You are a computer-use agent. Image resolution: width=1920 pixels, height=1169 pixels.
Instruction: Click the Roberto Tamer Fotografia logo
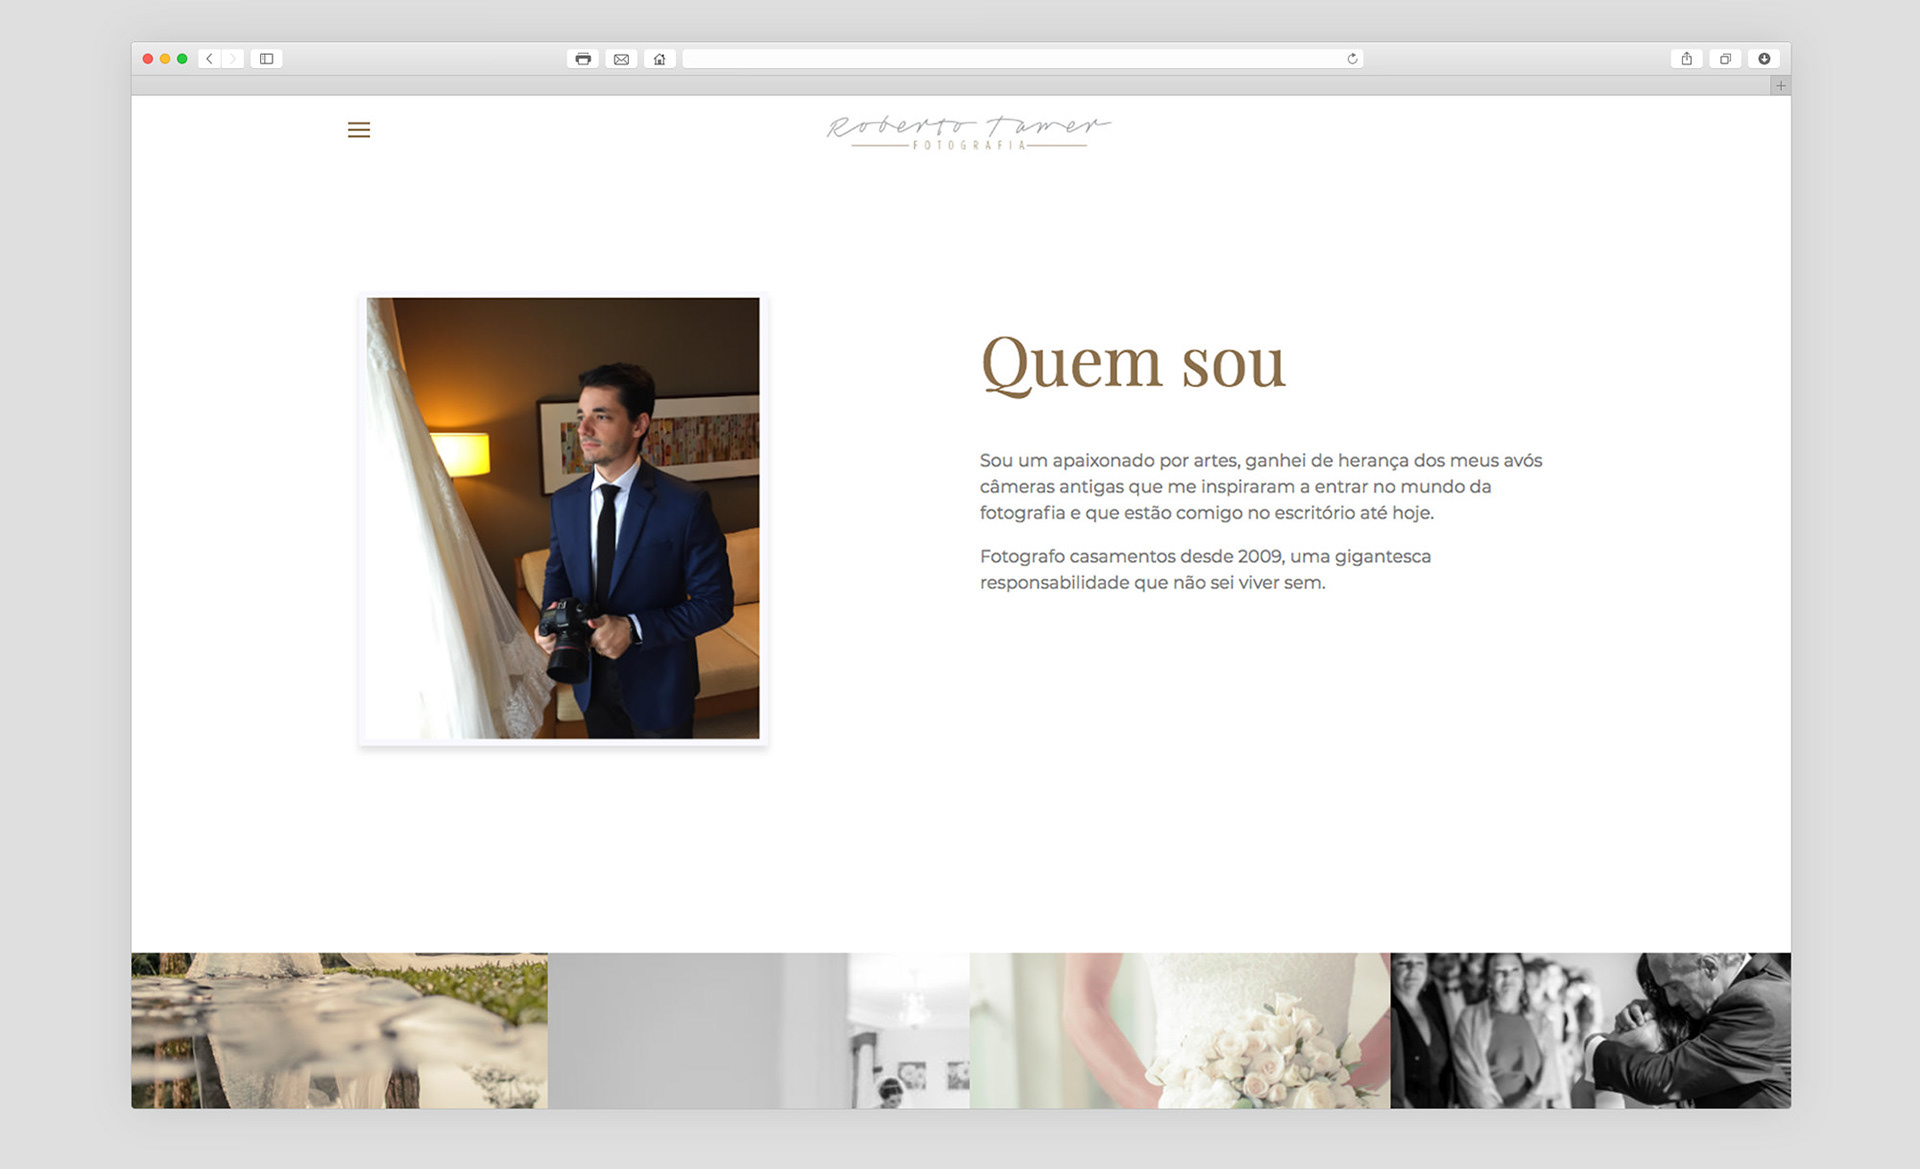(968, 132)
